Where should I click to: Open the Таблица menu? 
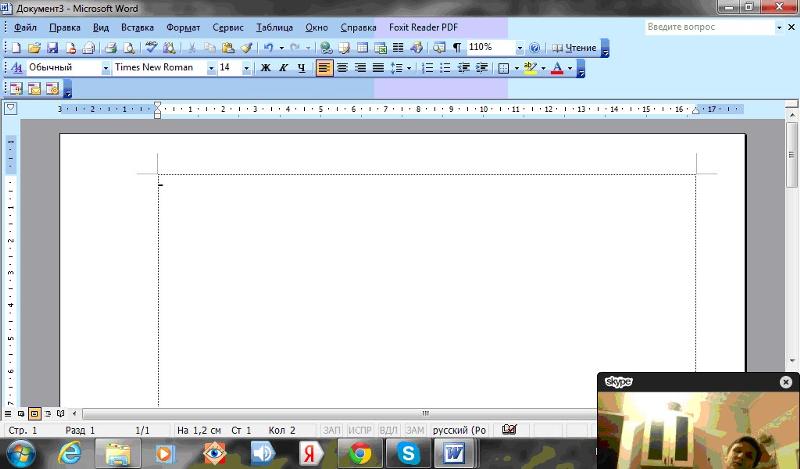click(x=274, y=28)
